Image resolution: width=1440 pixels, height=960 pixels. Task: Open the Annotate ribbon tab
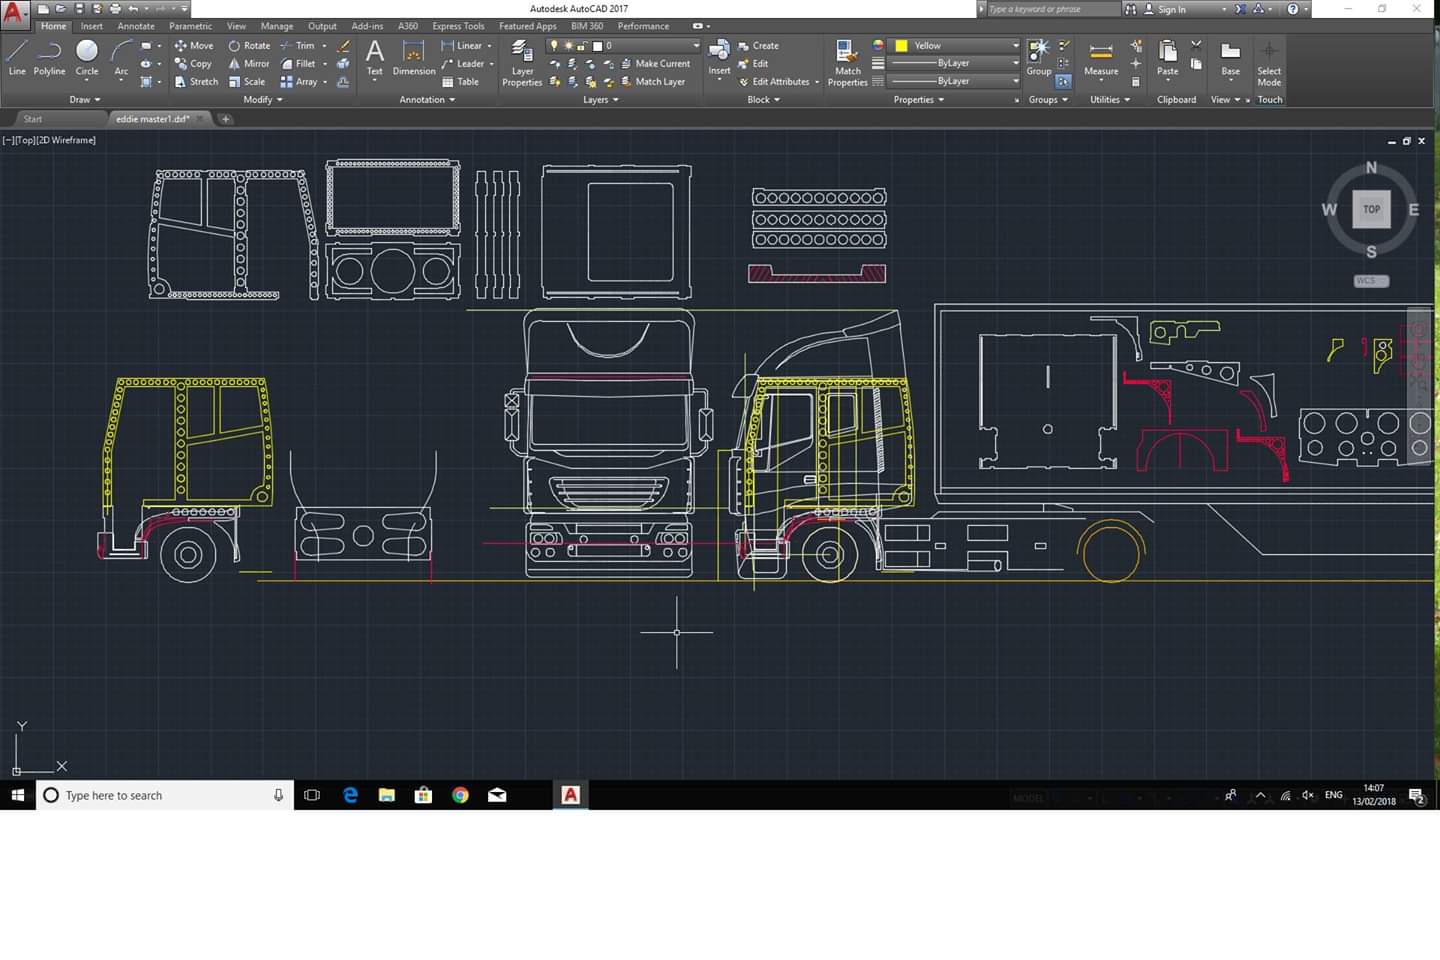pos(136,26)
